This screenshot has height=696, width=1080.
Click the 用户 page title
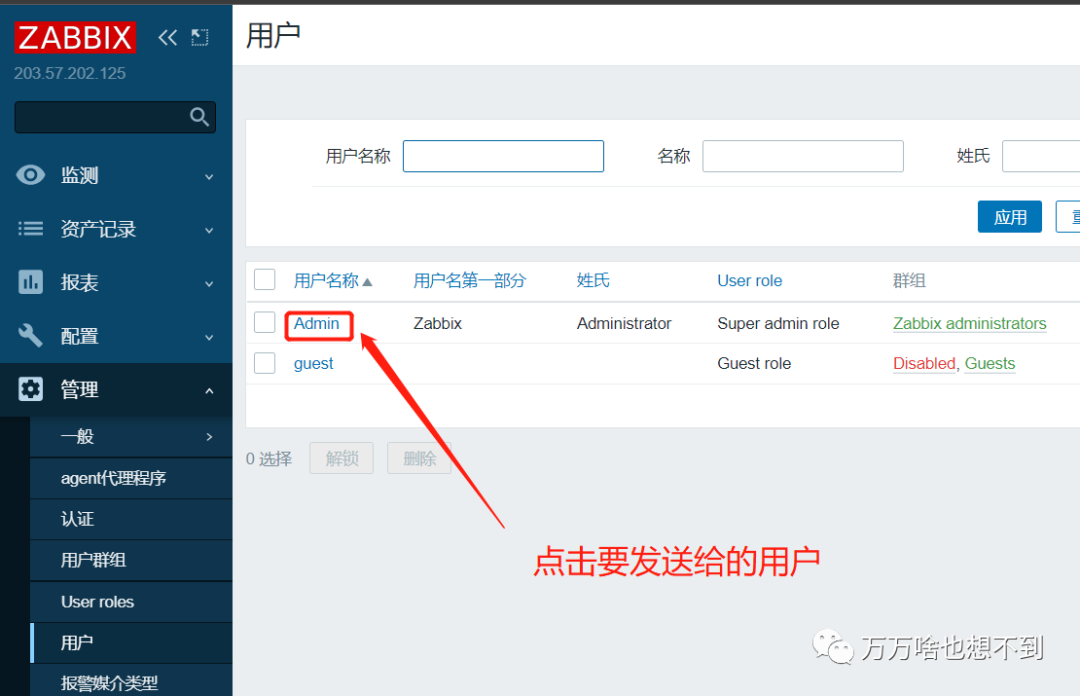pyautogui.click(x=273, y=35)
